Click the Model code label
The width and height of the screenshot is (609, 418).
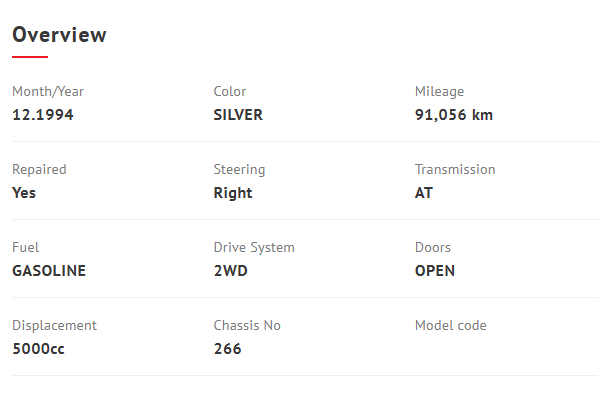450,325
